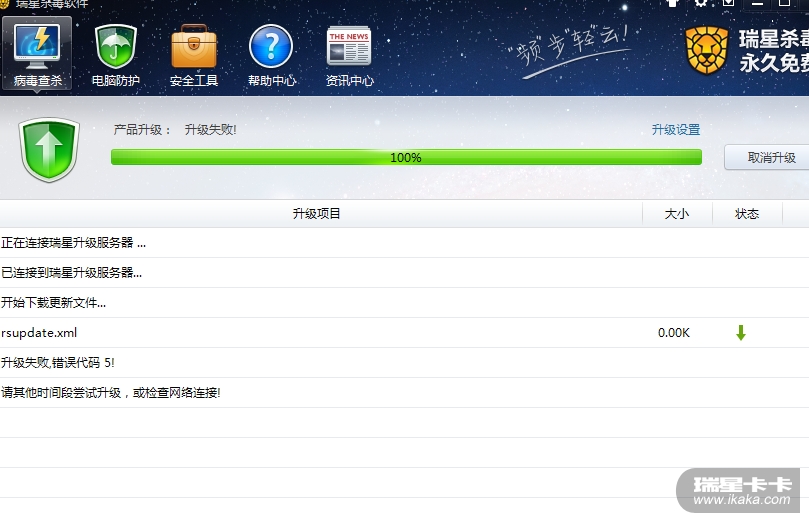Select the row 已连接到瑞星升级服务器
This screenshot has height=519, width=809.
point(404,272)
